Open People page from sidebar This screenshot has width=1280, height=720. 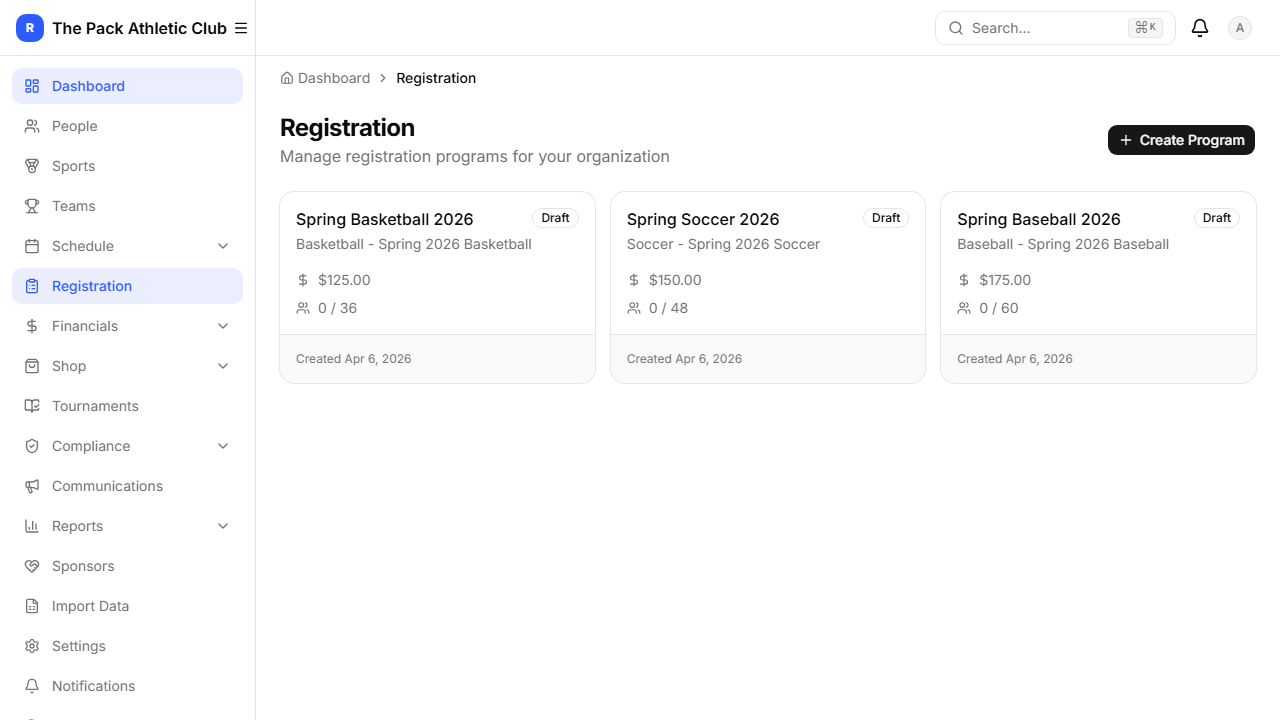pyautogui.click(x=127, y=126)
